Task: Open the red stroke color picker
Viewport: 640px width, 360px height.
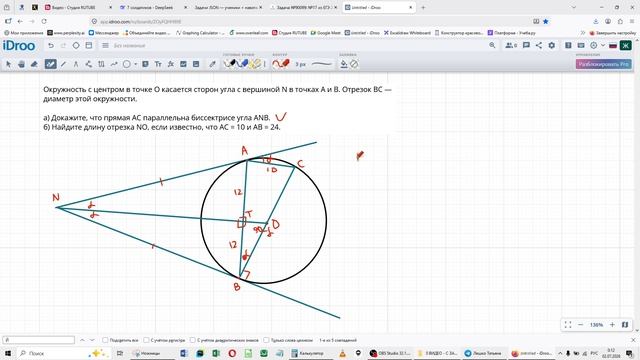Action: (x=281, y=64)
